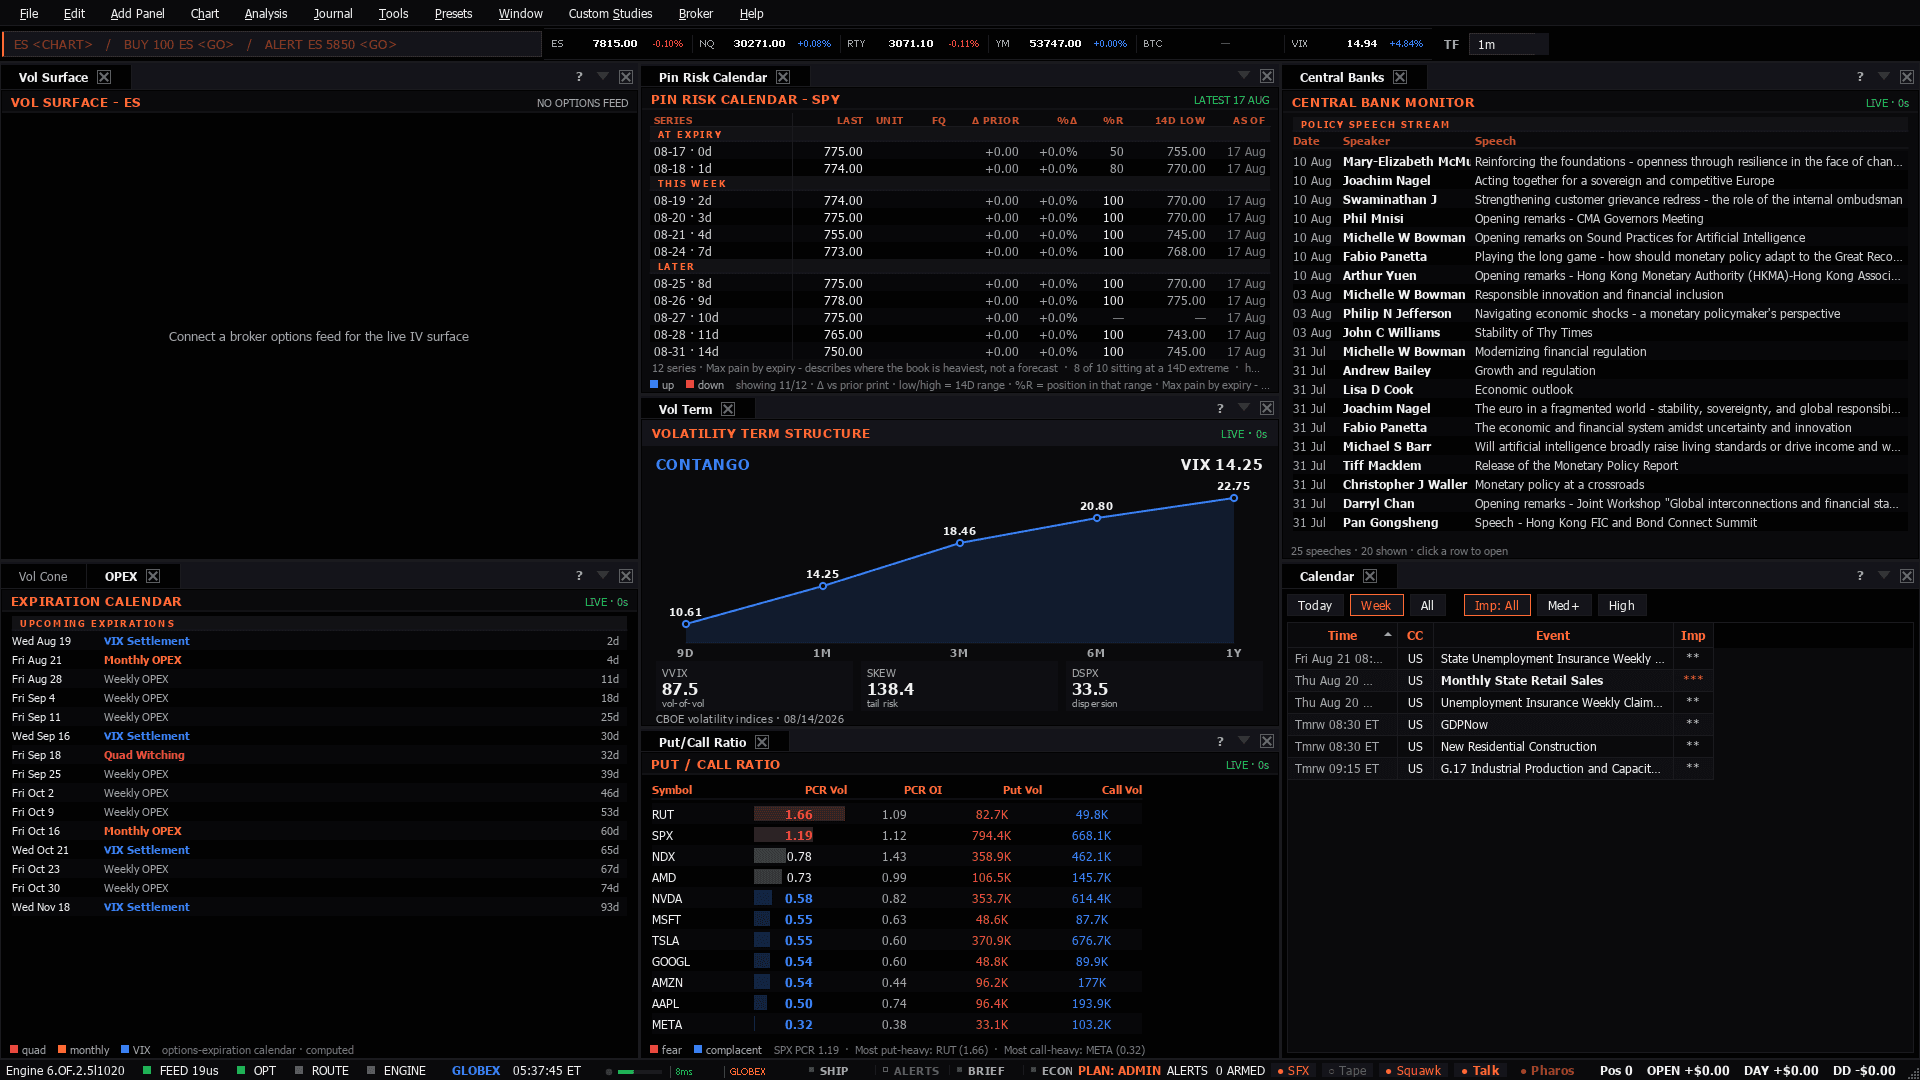Open the Custom Studies menu

pyautogui.click(x=610, y=13)
